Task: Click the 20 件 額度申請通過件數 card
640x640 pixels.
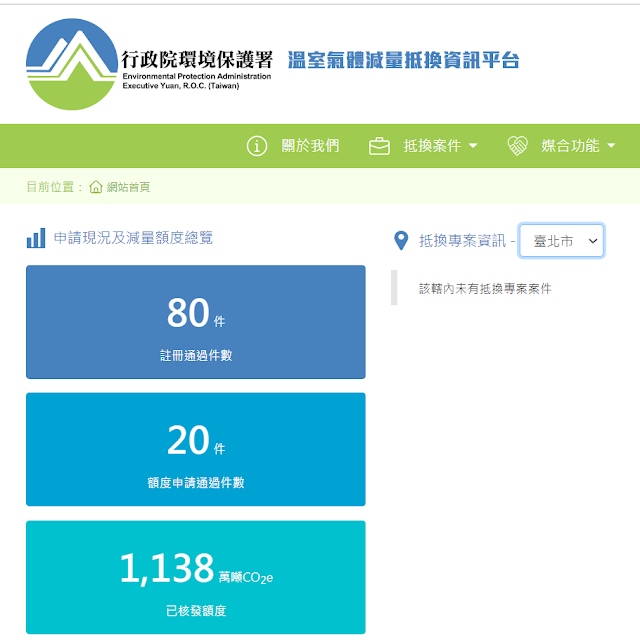Action: pyautogui.click(x=196, y=449)
